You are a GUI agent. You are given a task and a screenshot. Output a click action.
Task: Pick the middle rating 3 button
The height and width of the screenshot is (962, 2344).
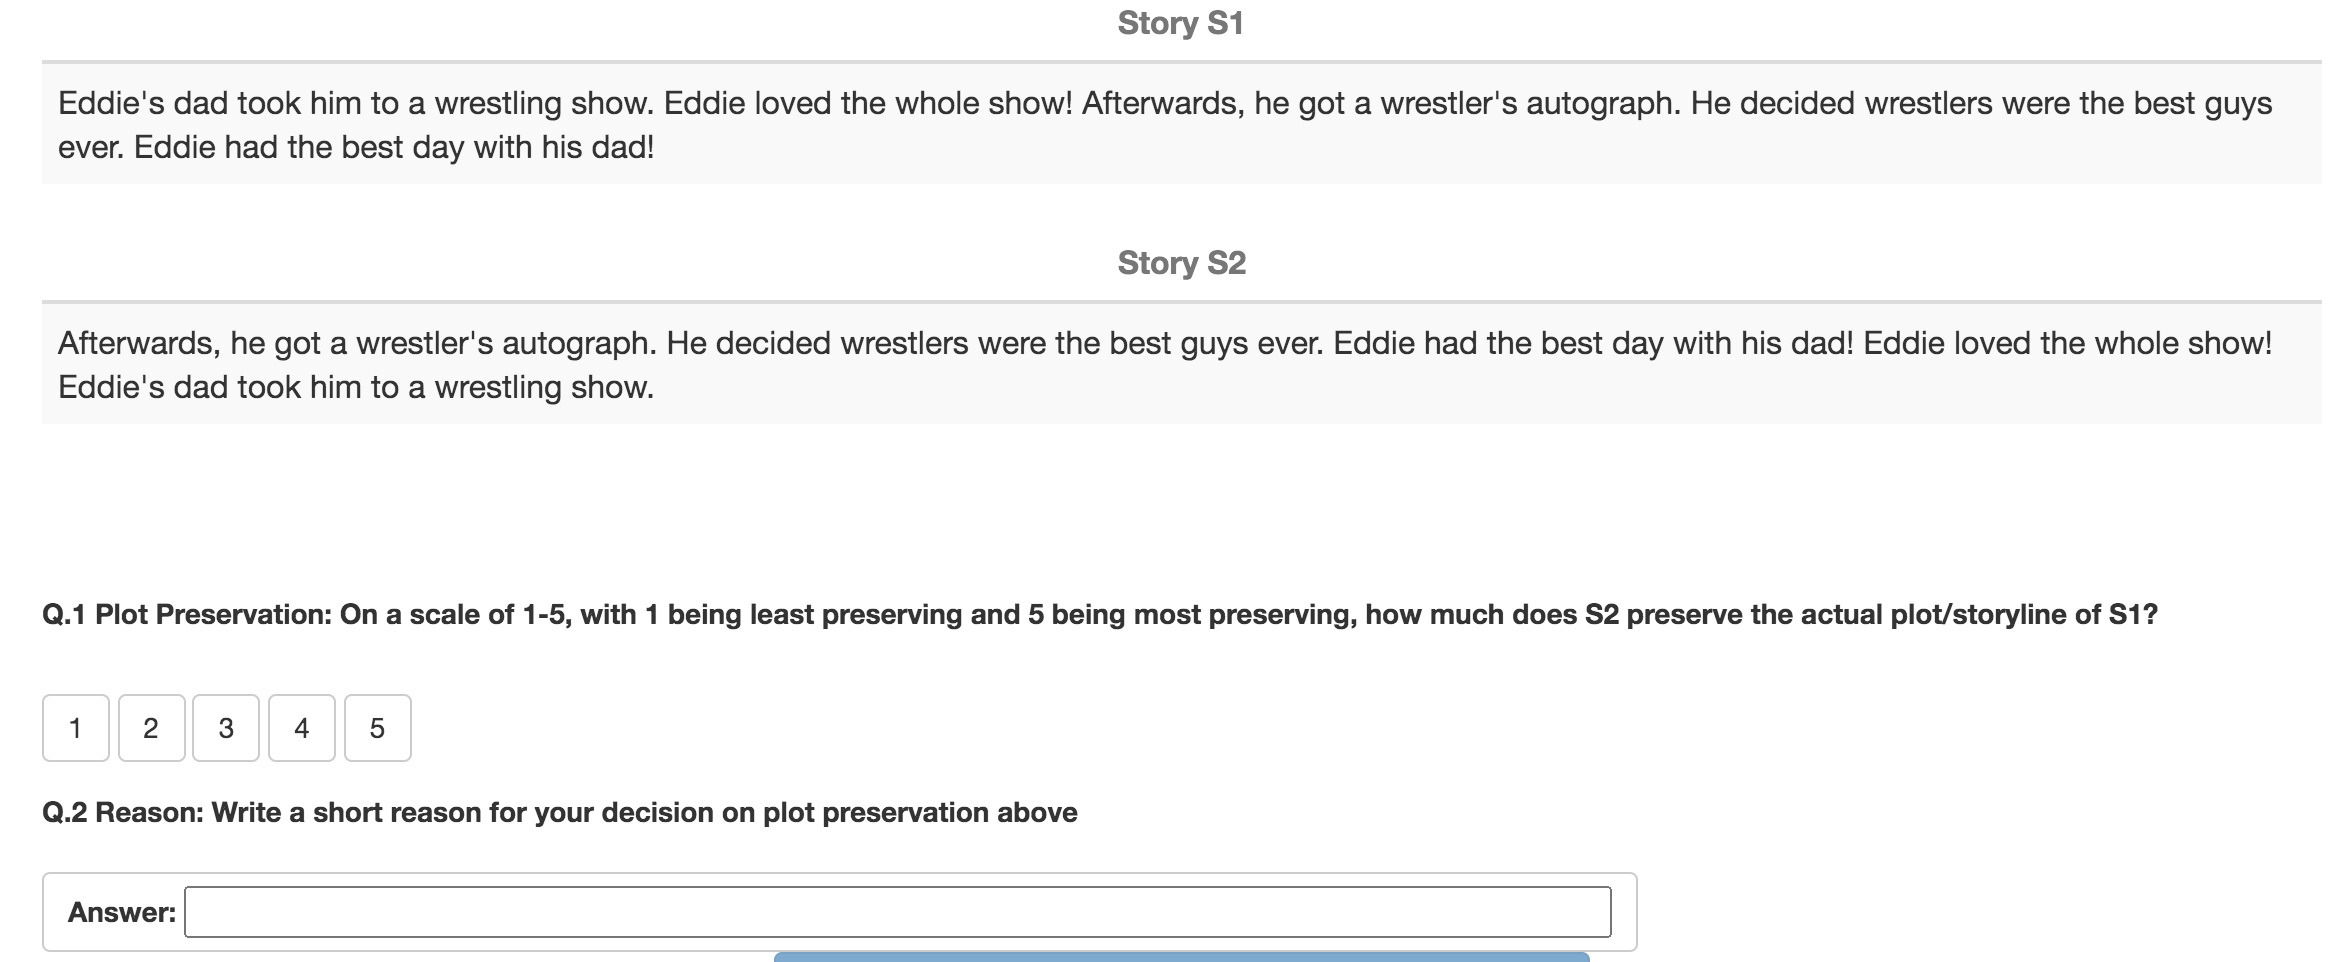coord(226,728)
